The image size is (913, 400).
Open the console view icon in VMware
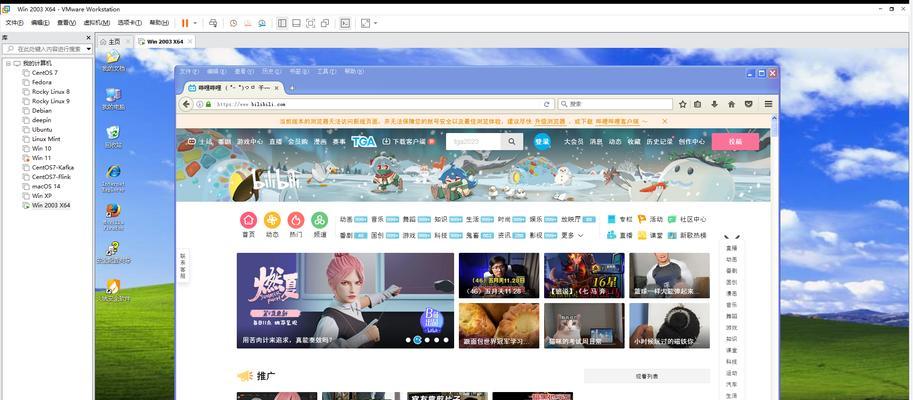coord(345,23)
